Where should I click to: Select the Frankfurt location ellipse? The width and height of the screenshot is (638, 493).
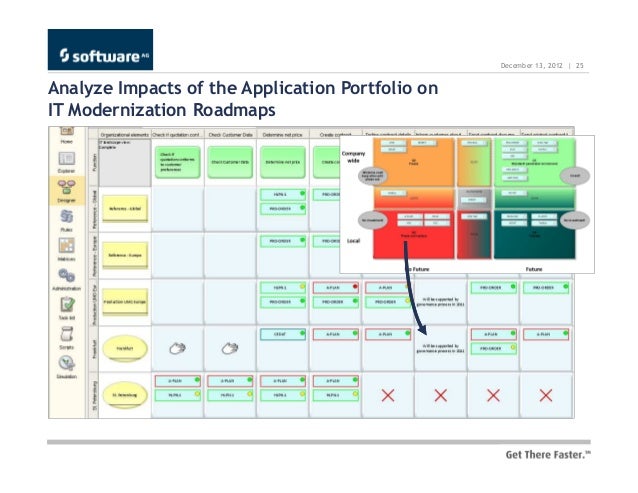[125, 349]
